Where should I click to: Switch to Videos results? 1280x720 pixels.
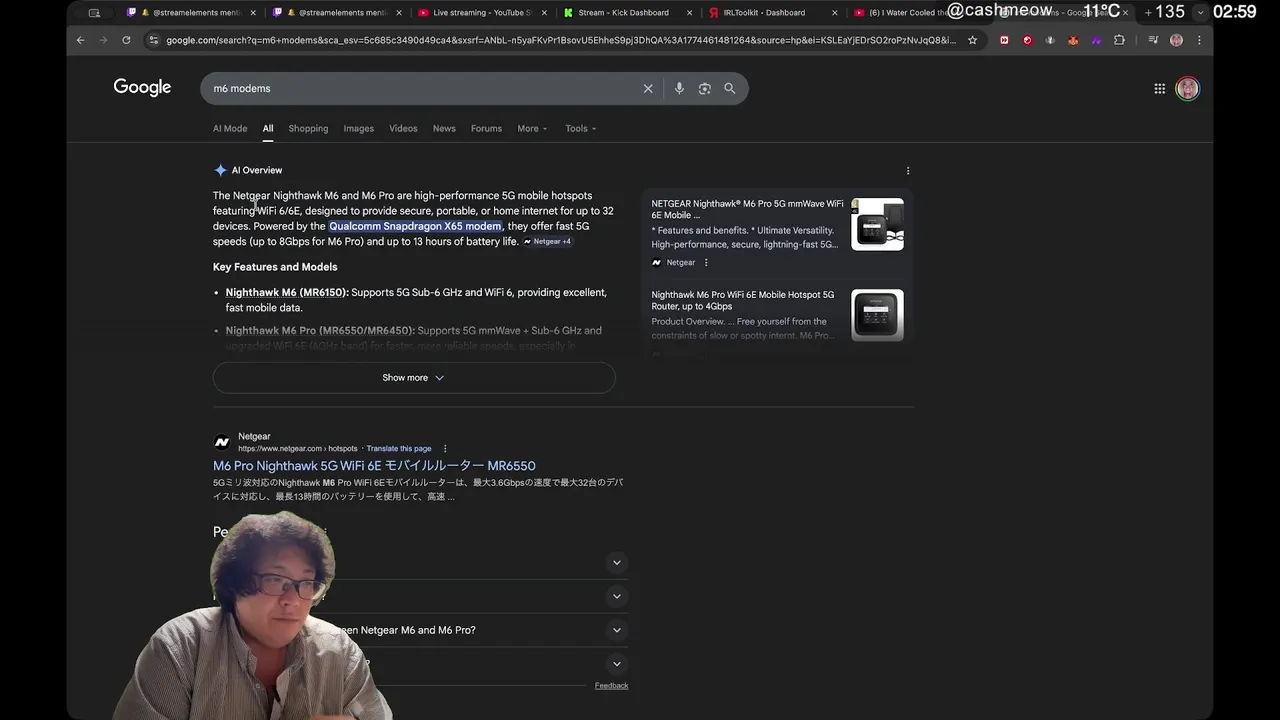(x=403, y=128)
